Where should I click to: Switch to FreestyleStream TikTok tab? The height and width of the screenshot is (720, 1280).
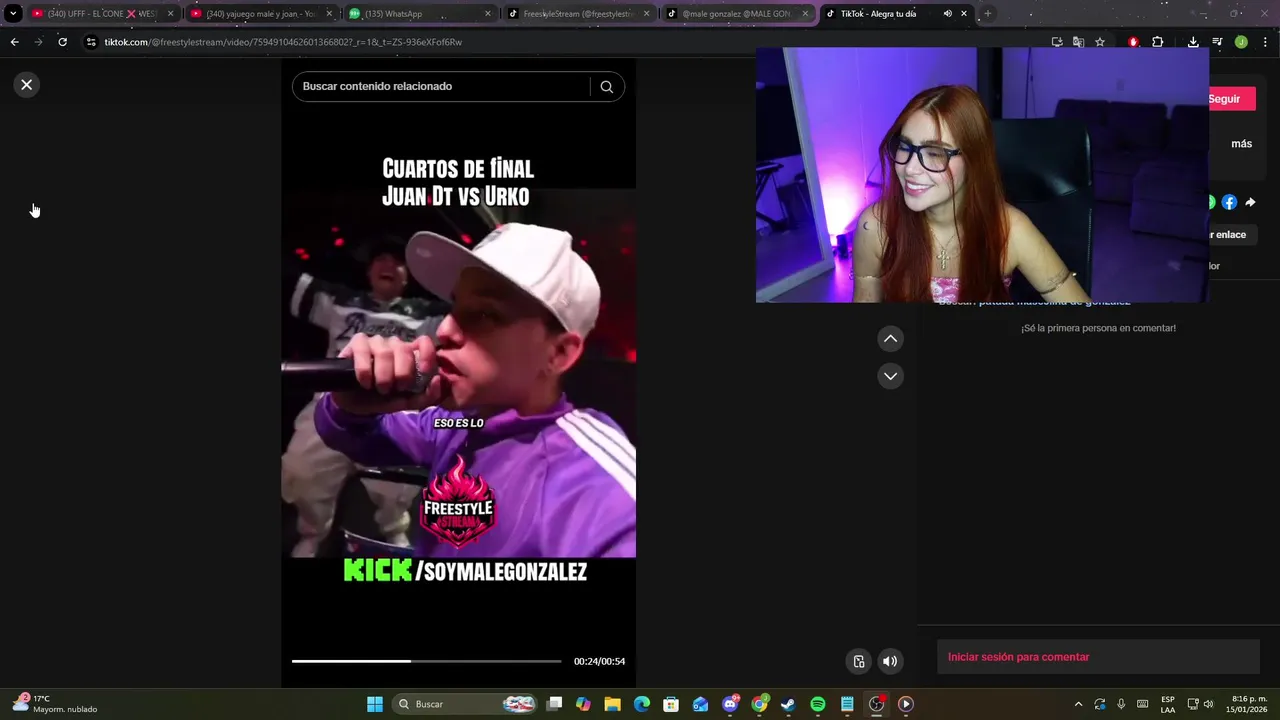tap(578, 14)
